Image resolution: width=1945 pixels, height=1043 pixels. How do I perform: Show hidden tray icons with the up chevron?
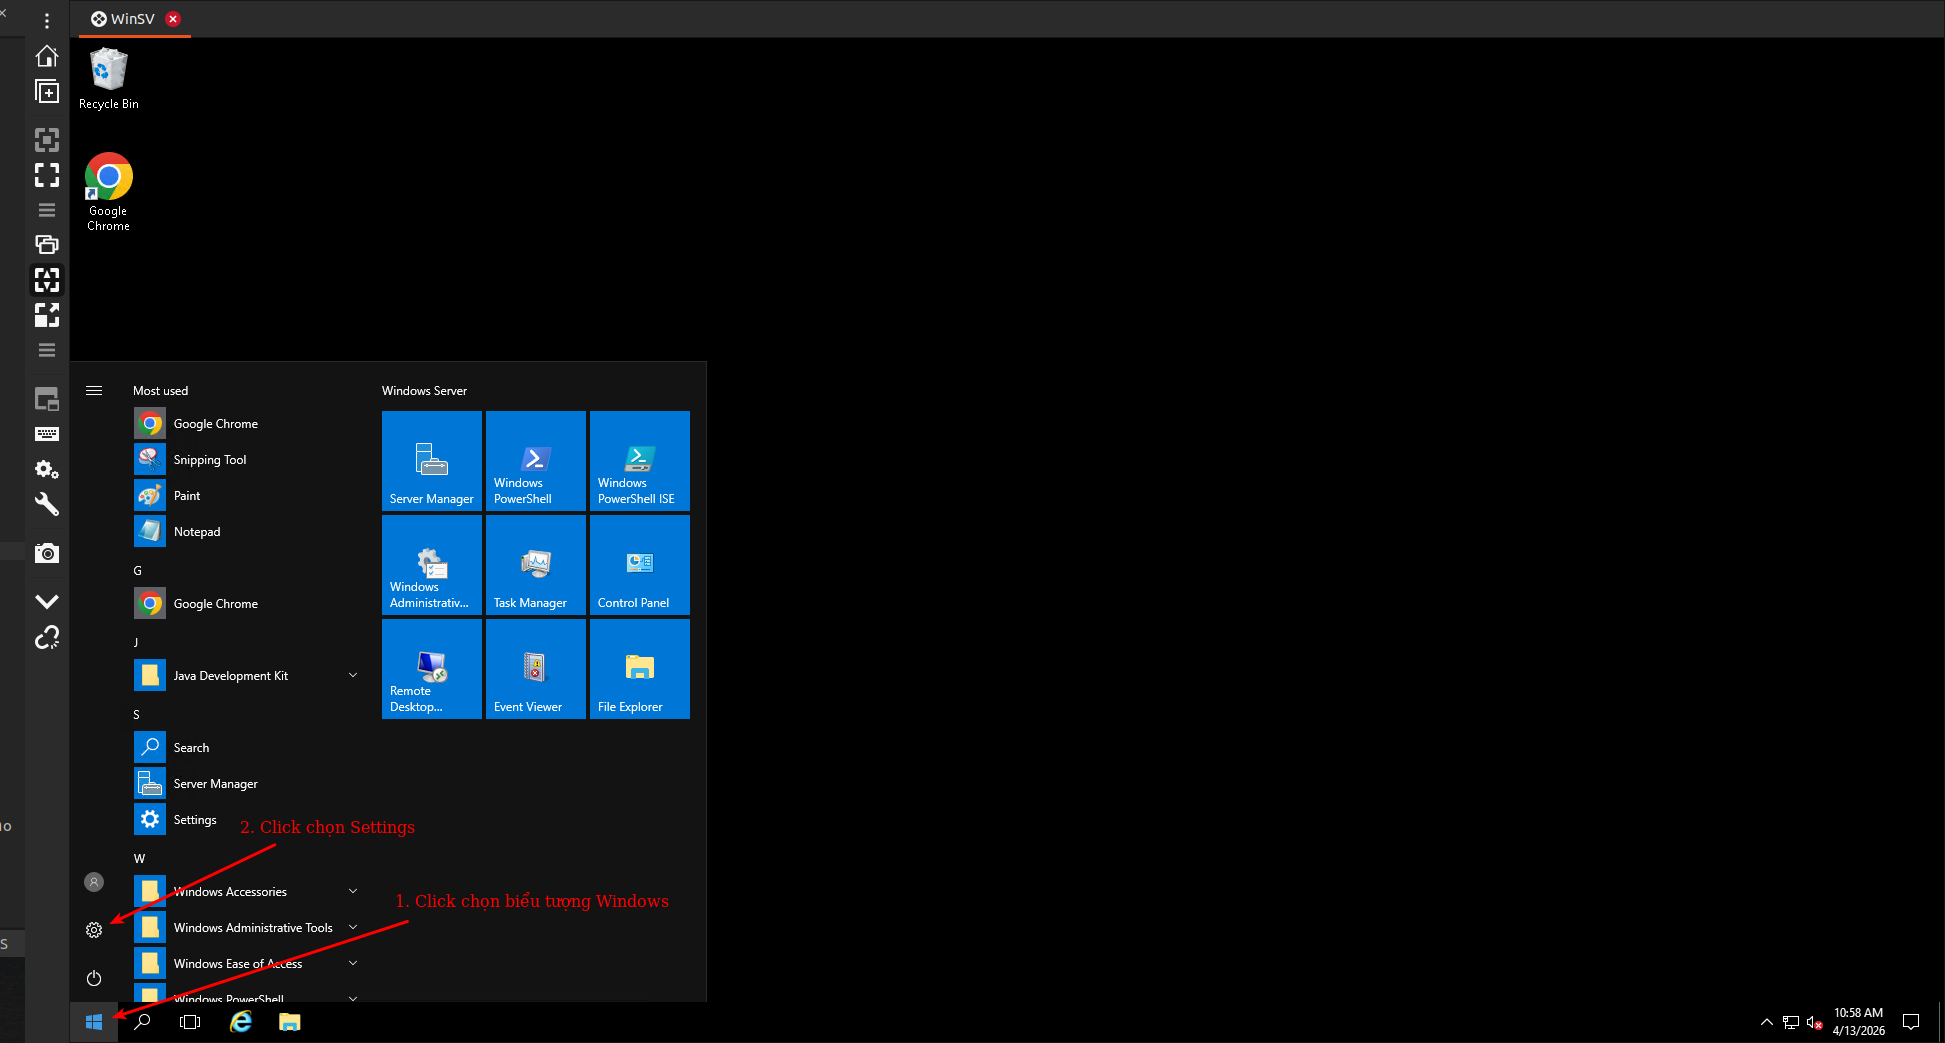pyautogui.click(x=1767, y=1022)
